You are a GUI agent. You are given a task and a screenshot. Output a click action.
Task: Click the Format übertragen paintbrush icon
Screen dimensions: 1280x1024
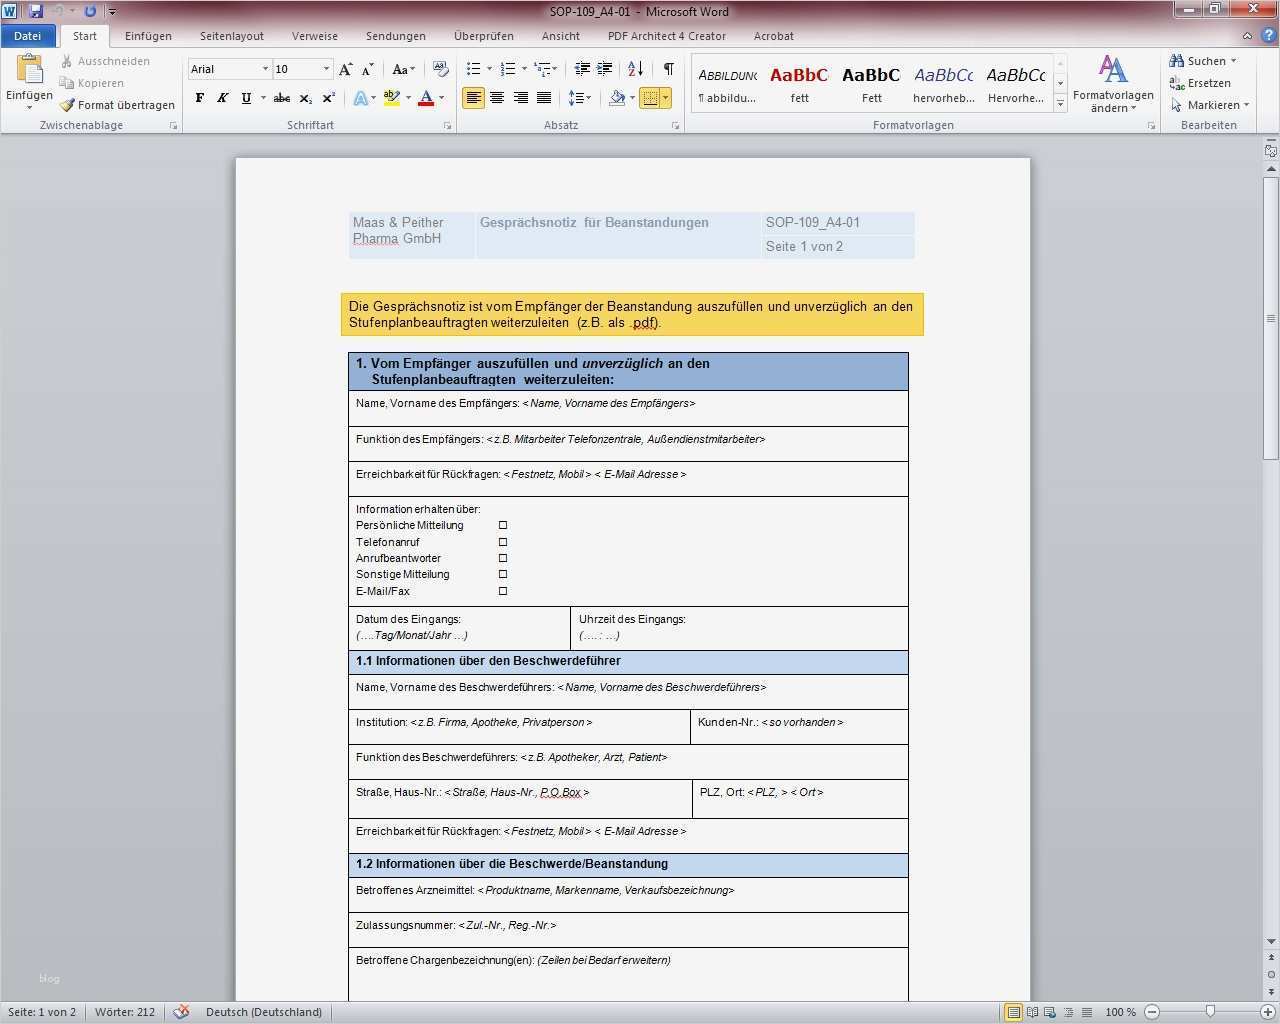(67, 105)
